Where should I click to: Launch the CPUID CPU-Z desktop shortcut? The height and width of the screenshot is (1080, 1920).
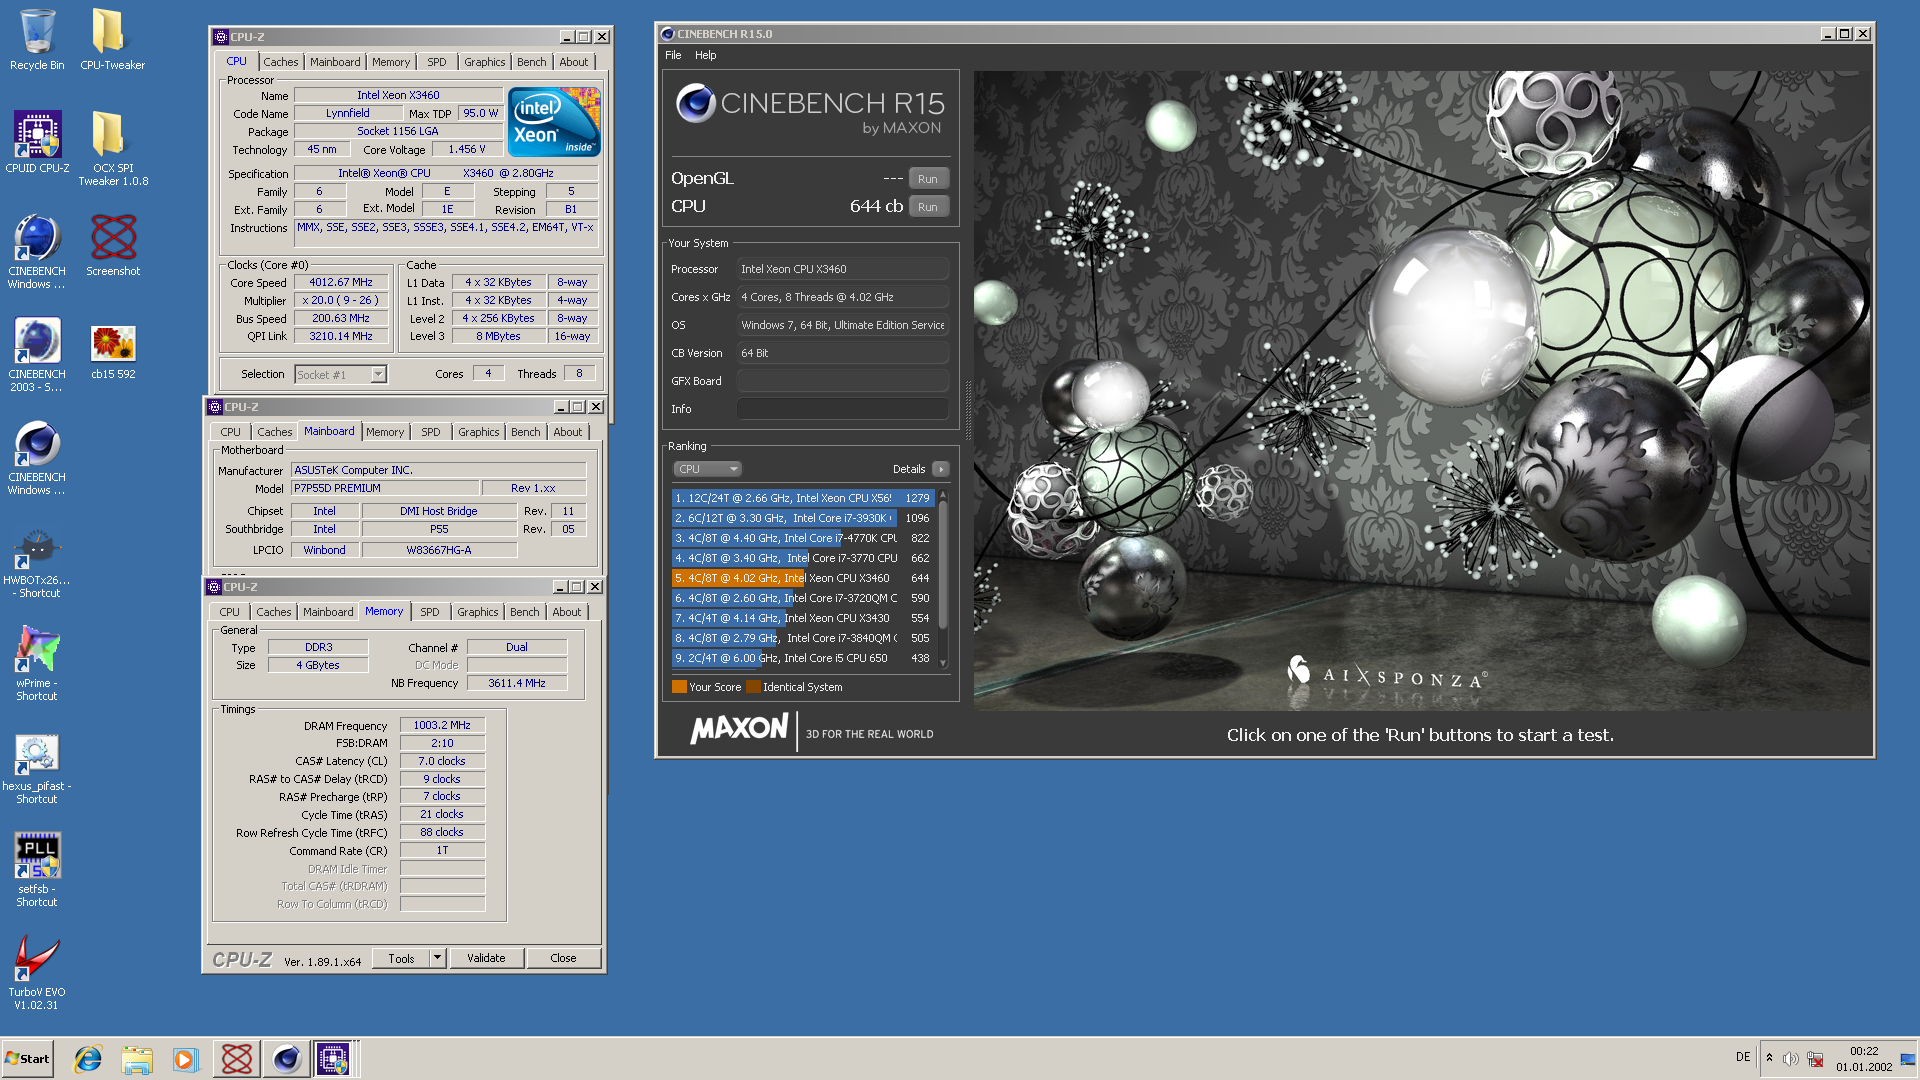pyautogui.click(x=37, y=142)
